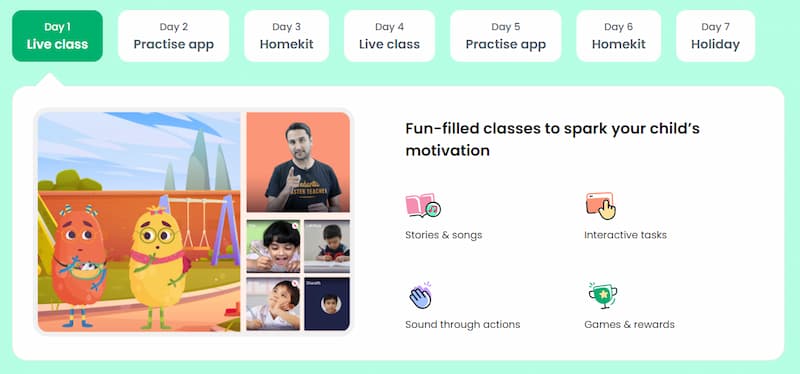Screen dimensions: 800x374
Task: Click the bottom-left student video tile
Action: [273, 304]
